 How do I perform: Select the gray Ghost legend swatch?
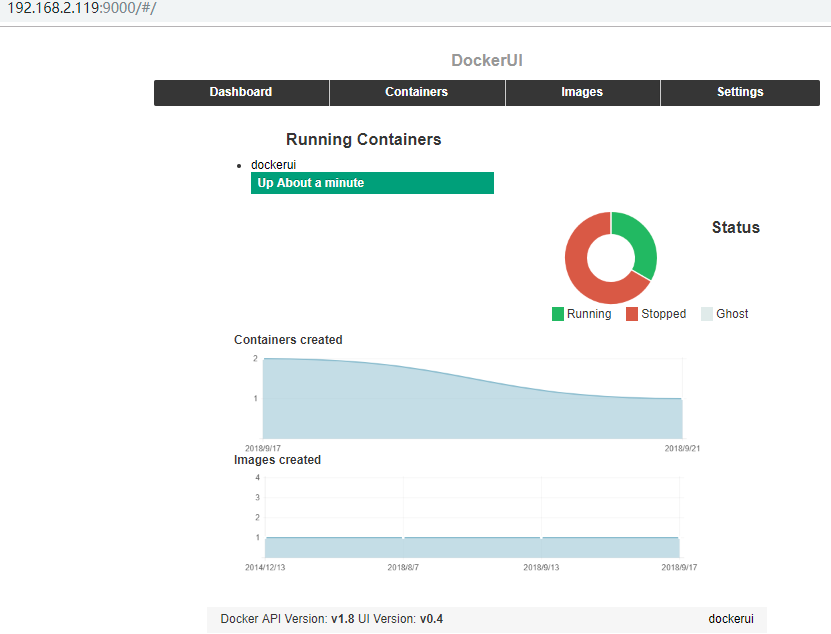(707, 314)
